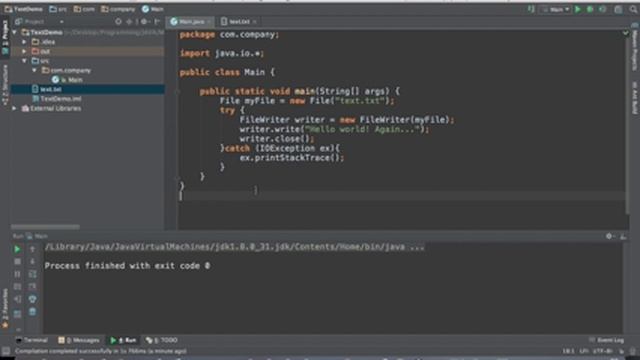This screenshot has height=360, width=640.
Task: Open Run panel gear settings icon
Action: tap(609, 236)
